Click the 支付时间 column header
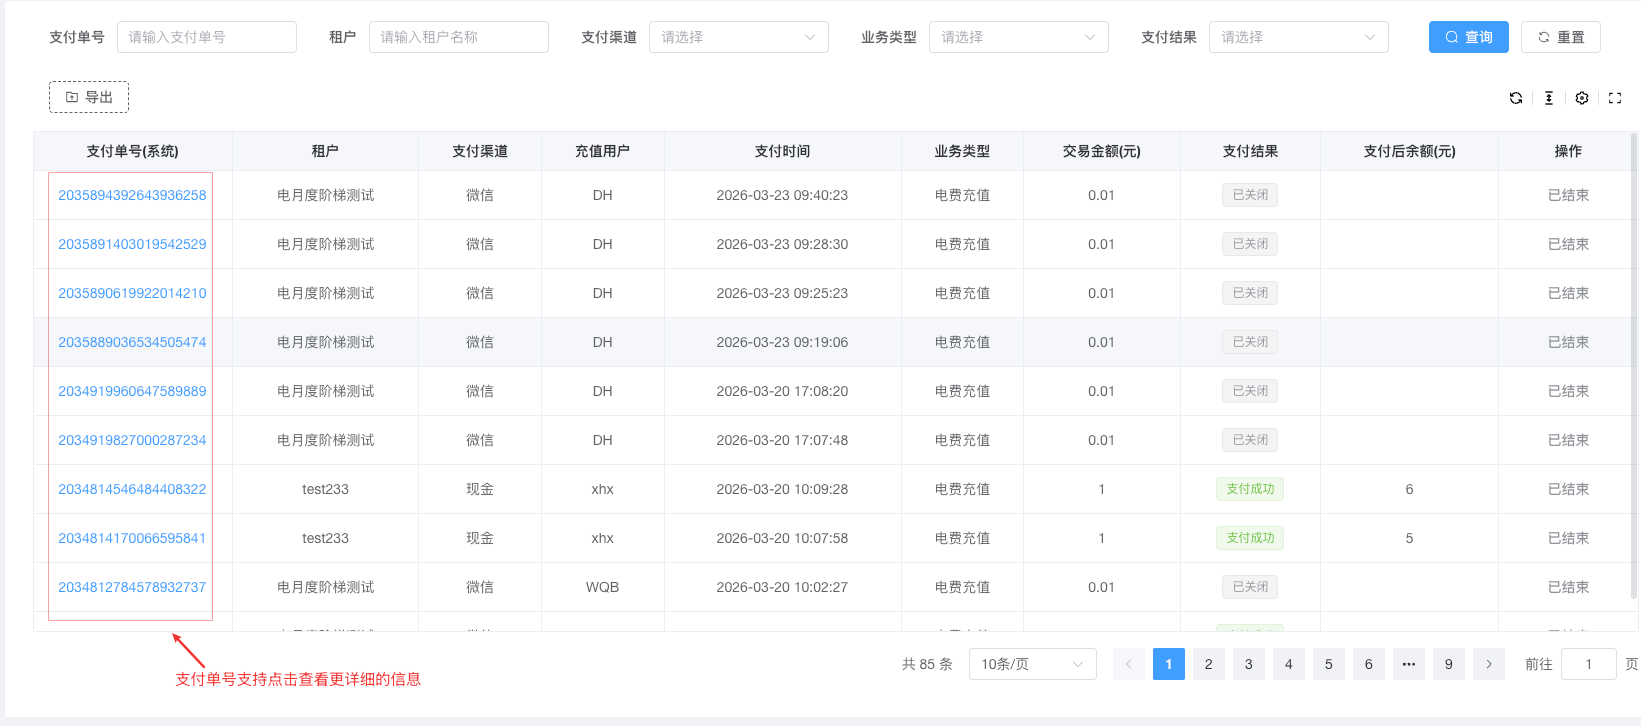The width and height of the screenshot is (1641, 726). [783, 151]
